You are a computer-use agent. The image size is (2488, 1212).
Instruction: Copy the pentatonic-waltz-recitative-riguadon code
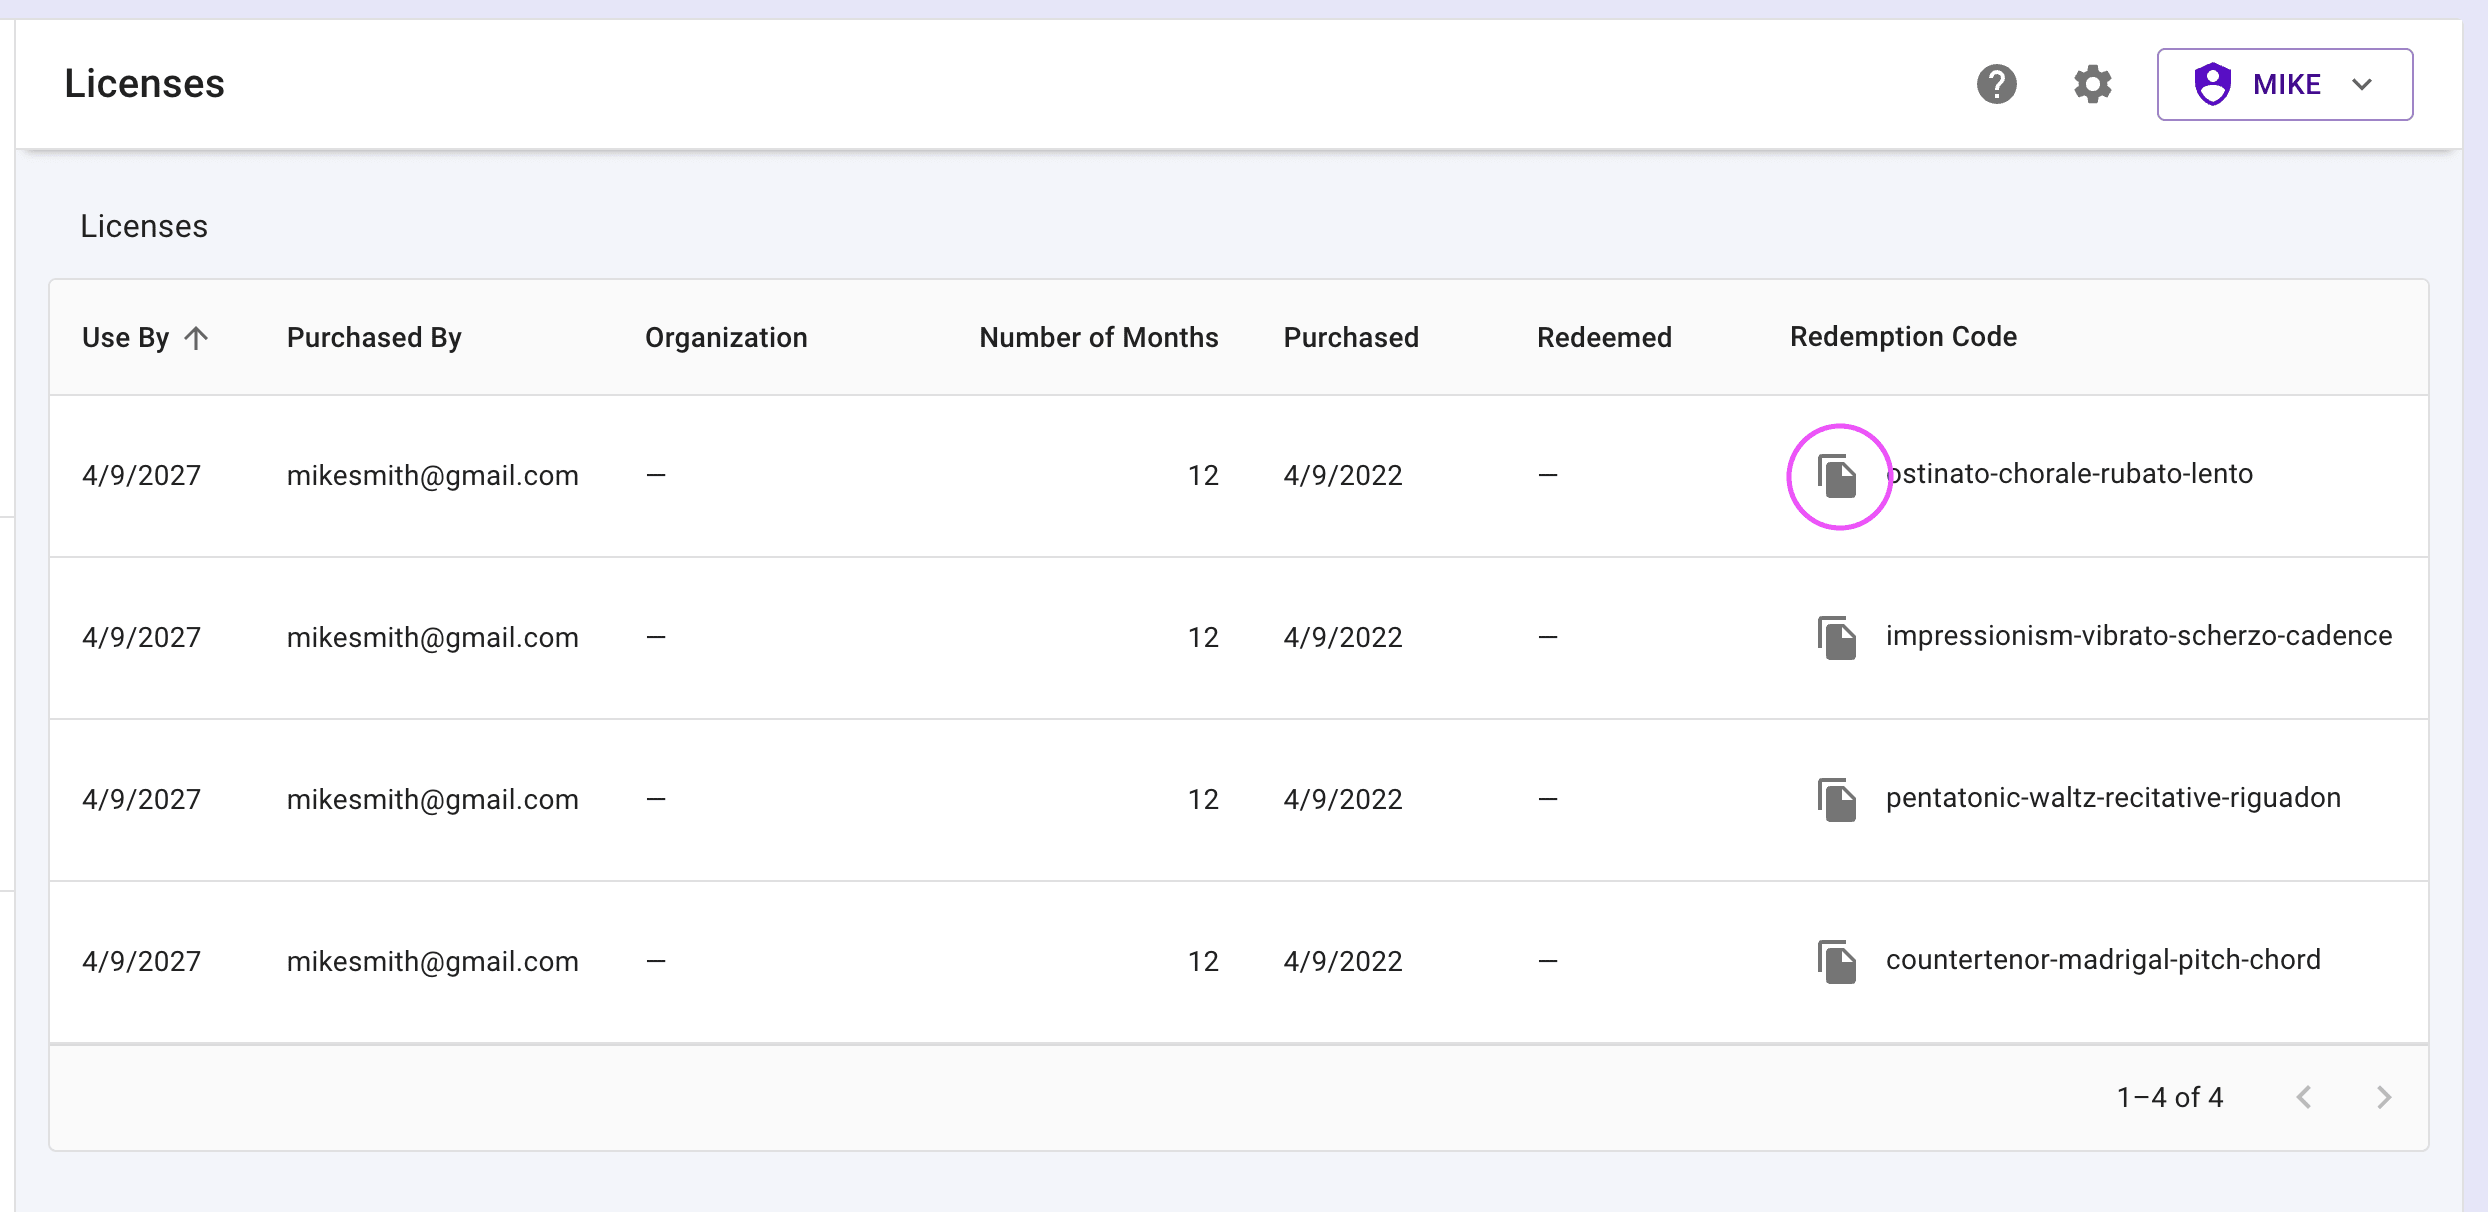pos(1837,800)
